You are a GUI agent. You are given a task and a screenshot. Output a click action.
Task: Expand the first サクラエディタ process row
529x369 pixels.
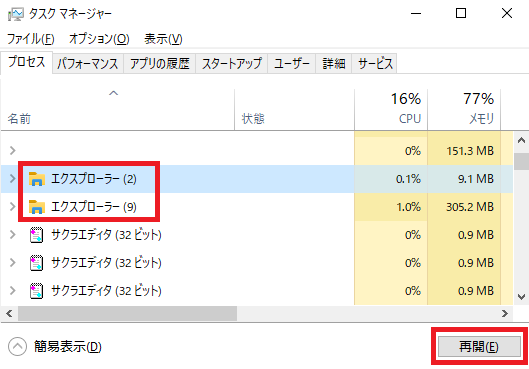click(x=12, y=234)
